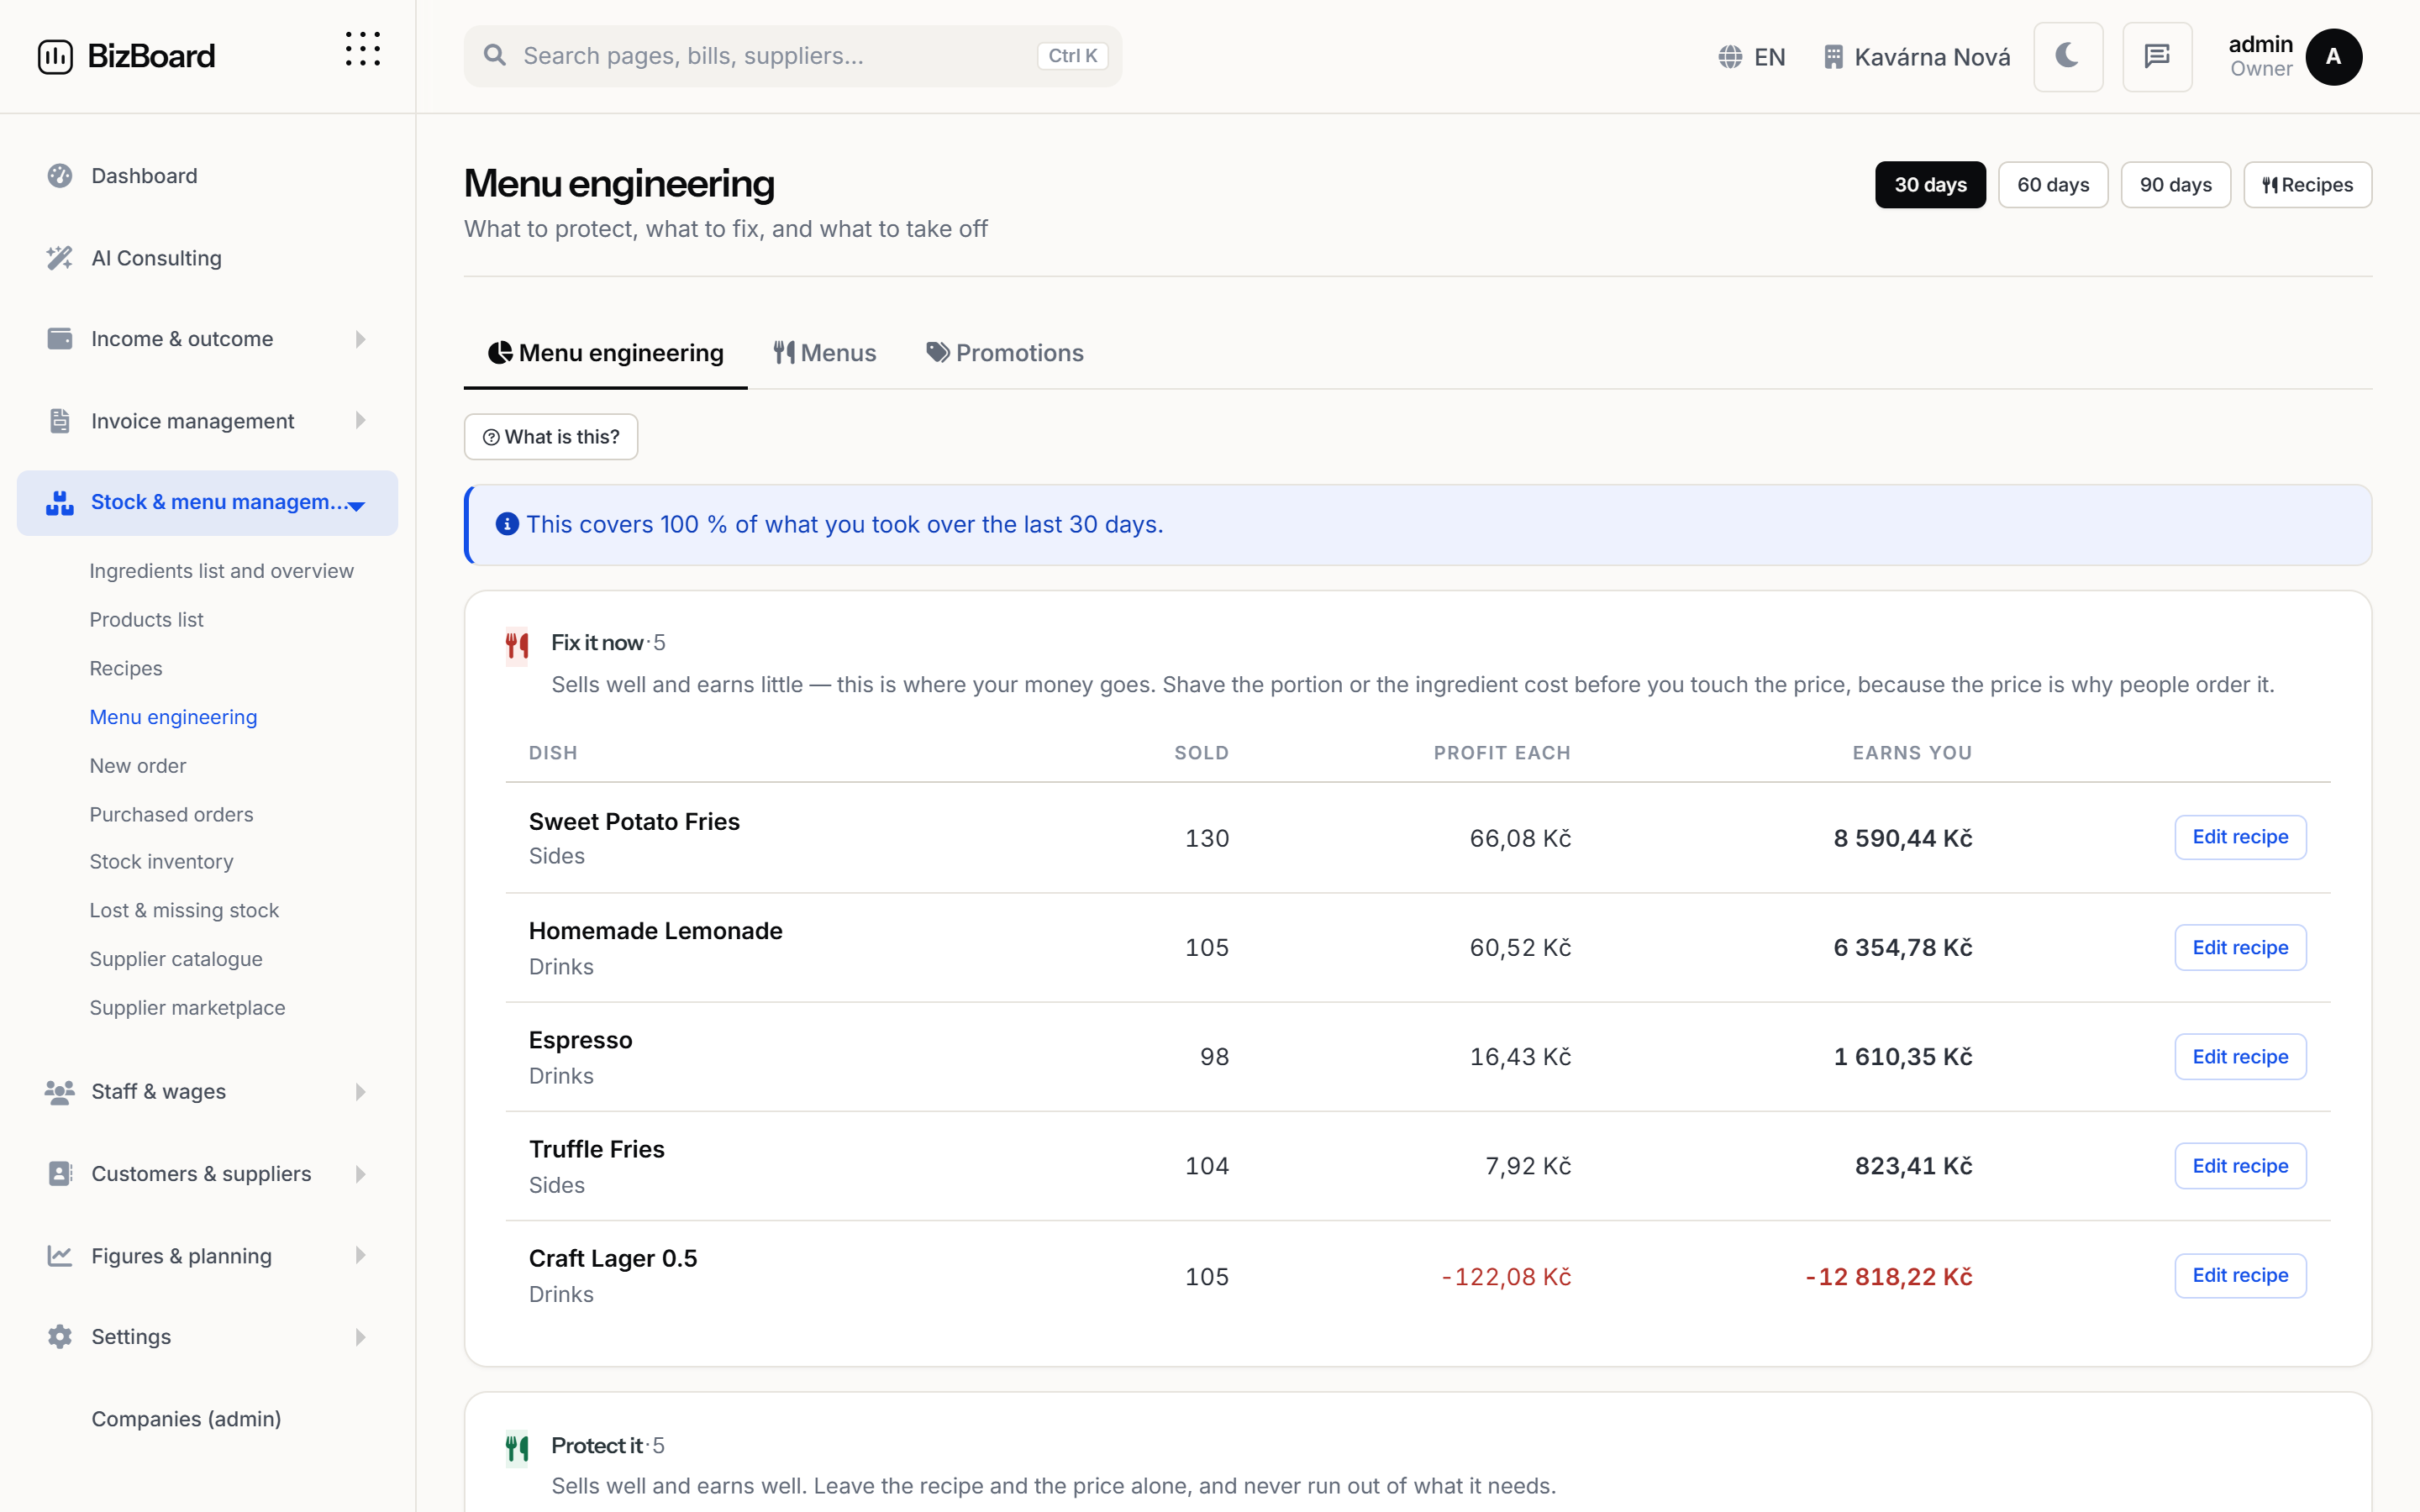The width and height of the screenshot is (2420, 1512).
Task: Open Companies (admin) menu item
Action: click(186, 1419)
